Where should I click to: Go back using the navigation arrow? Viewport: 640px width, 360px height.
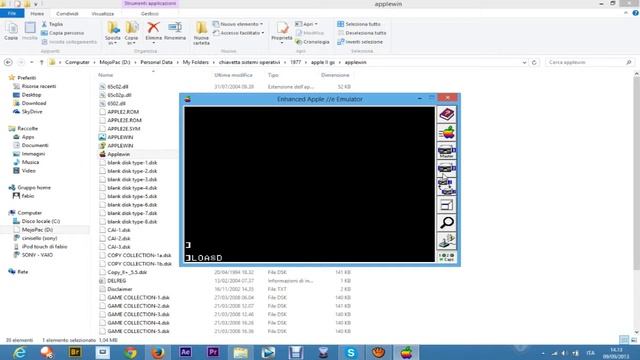coord(8,62)
